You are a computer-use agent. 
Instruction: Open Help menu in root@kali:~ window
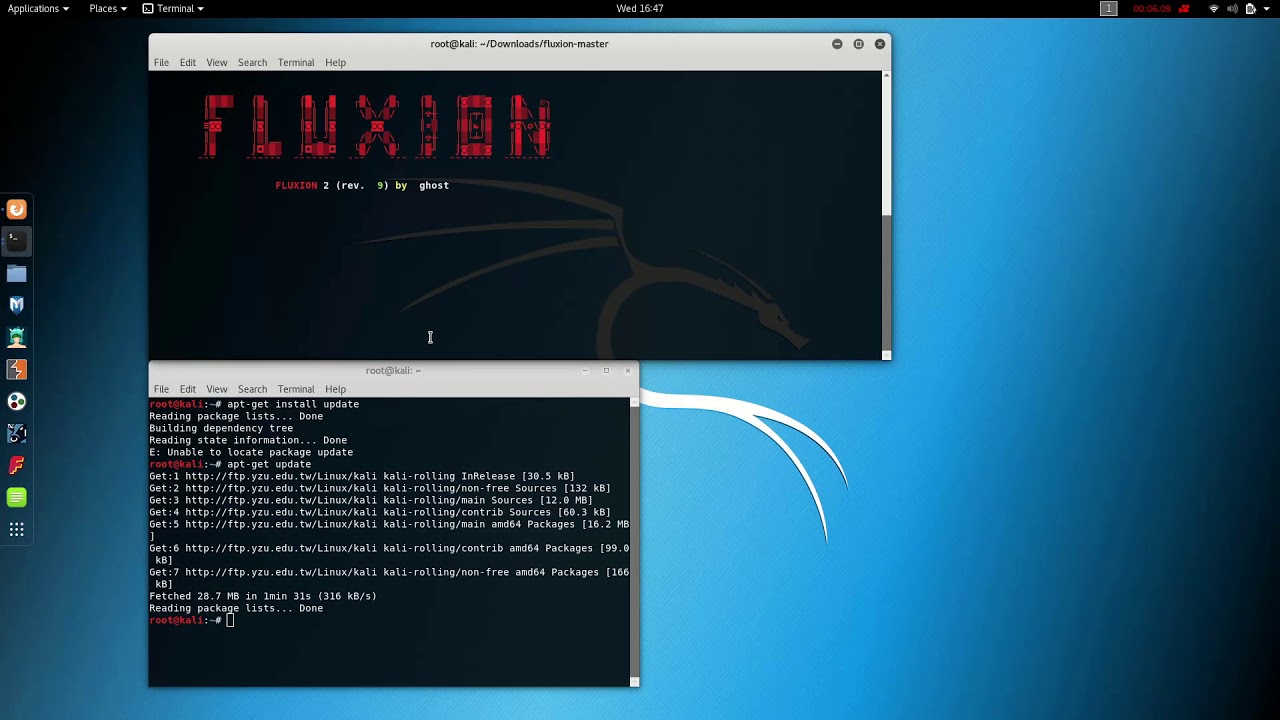(x=335, y=389)
